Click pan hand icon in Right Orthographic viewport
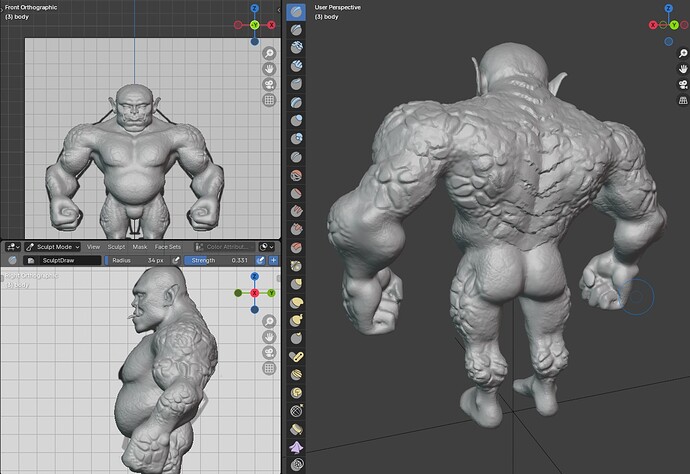The height and width of the screenshot is (474, 690). pos(269,337)
